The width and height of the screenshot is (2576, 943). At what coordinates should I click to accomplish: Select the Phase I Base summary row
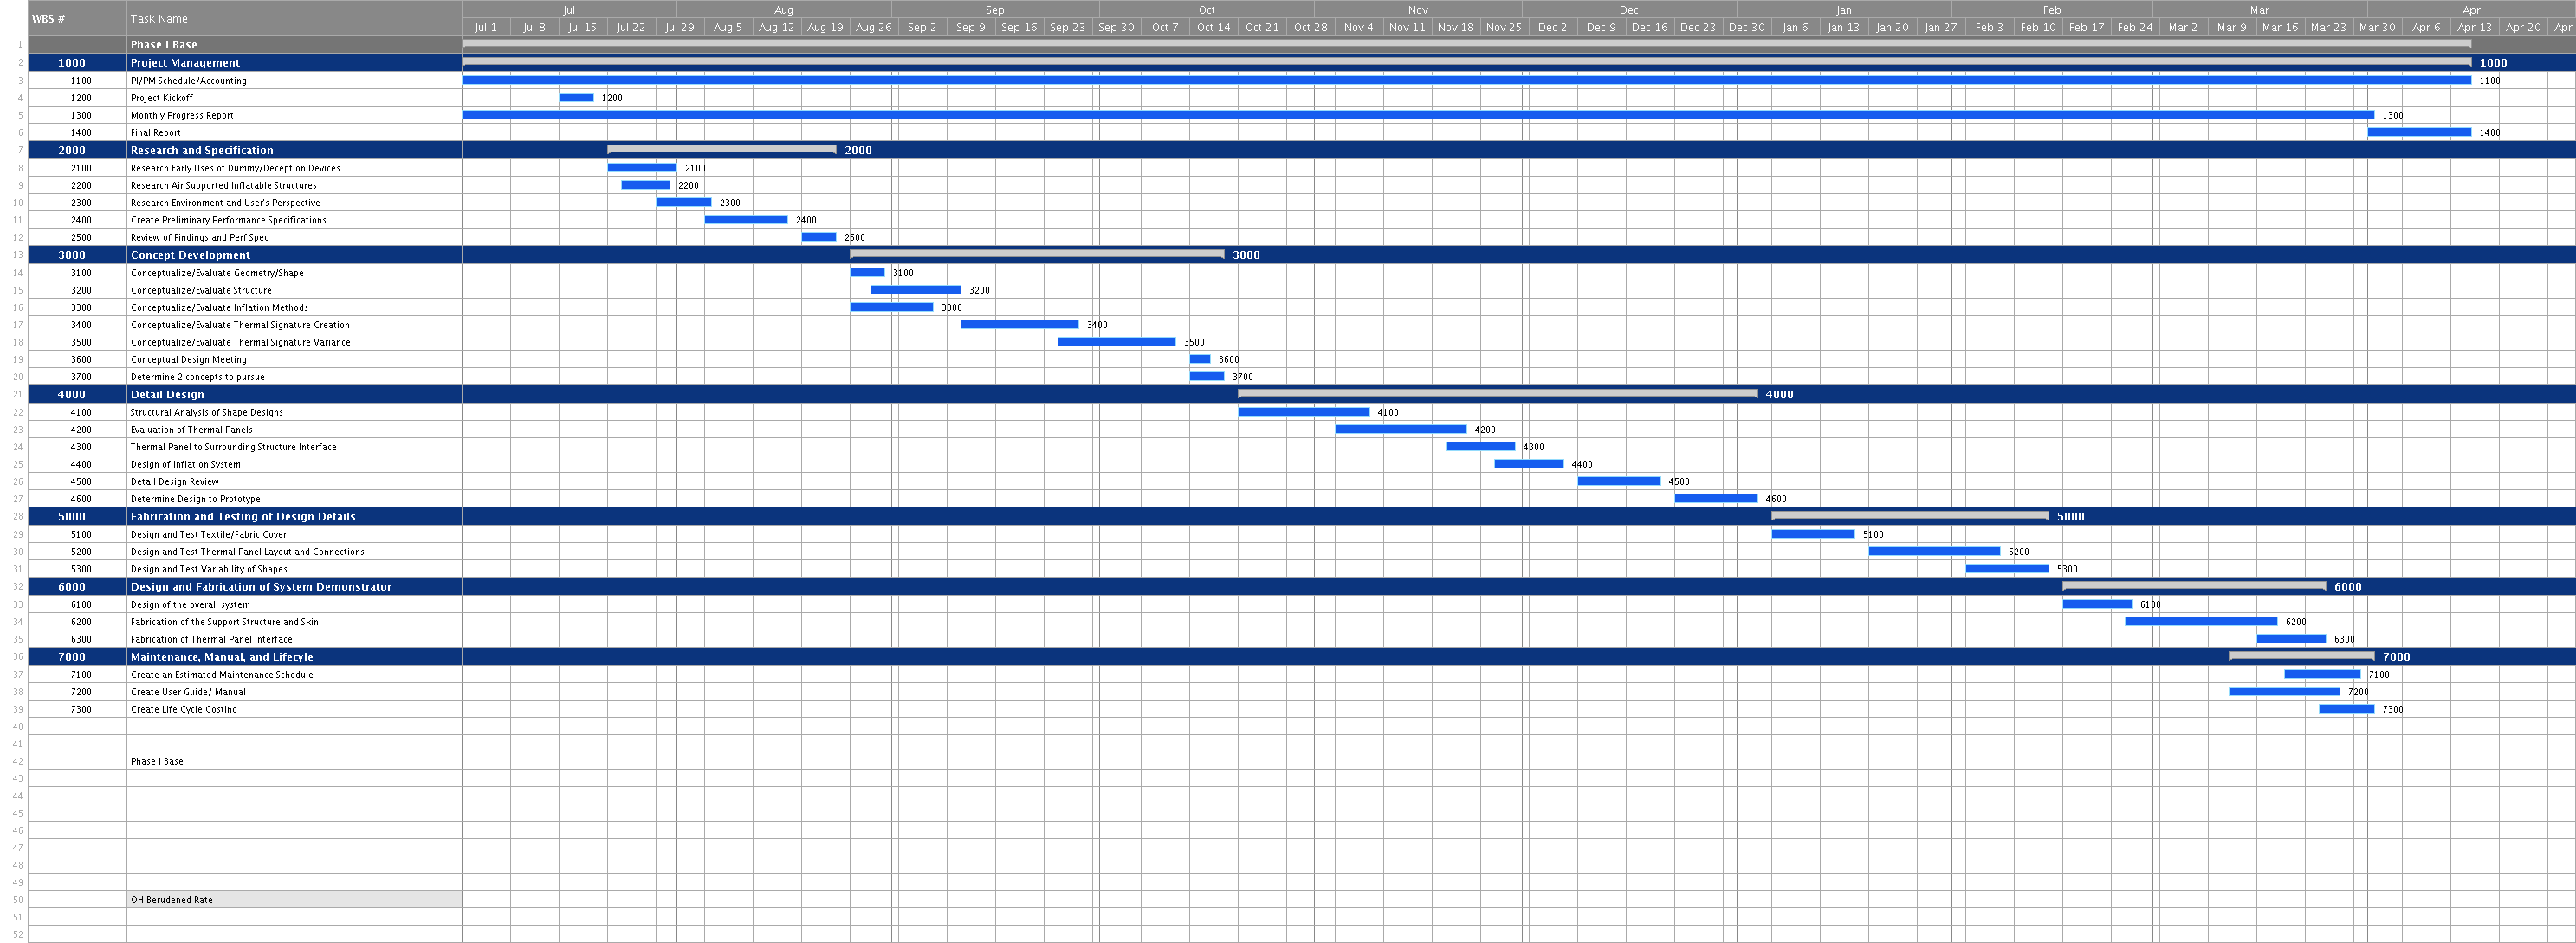163,45
